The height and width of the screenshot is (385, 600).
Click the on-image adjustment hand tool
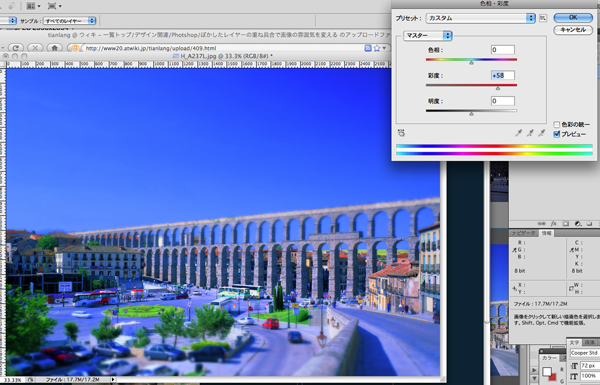[x=401, y=133]
